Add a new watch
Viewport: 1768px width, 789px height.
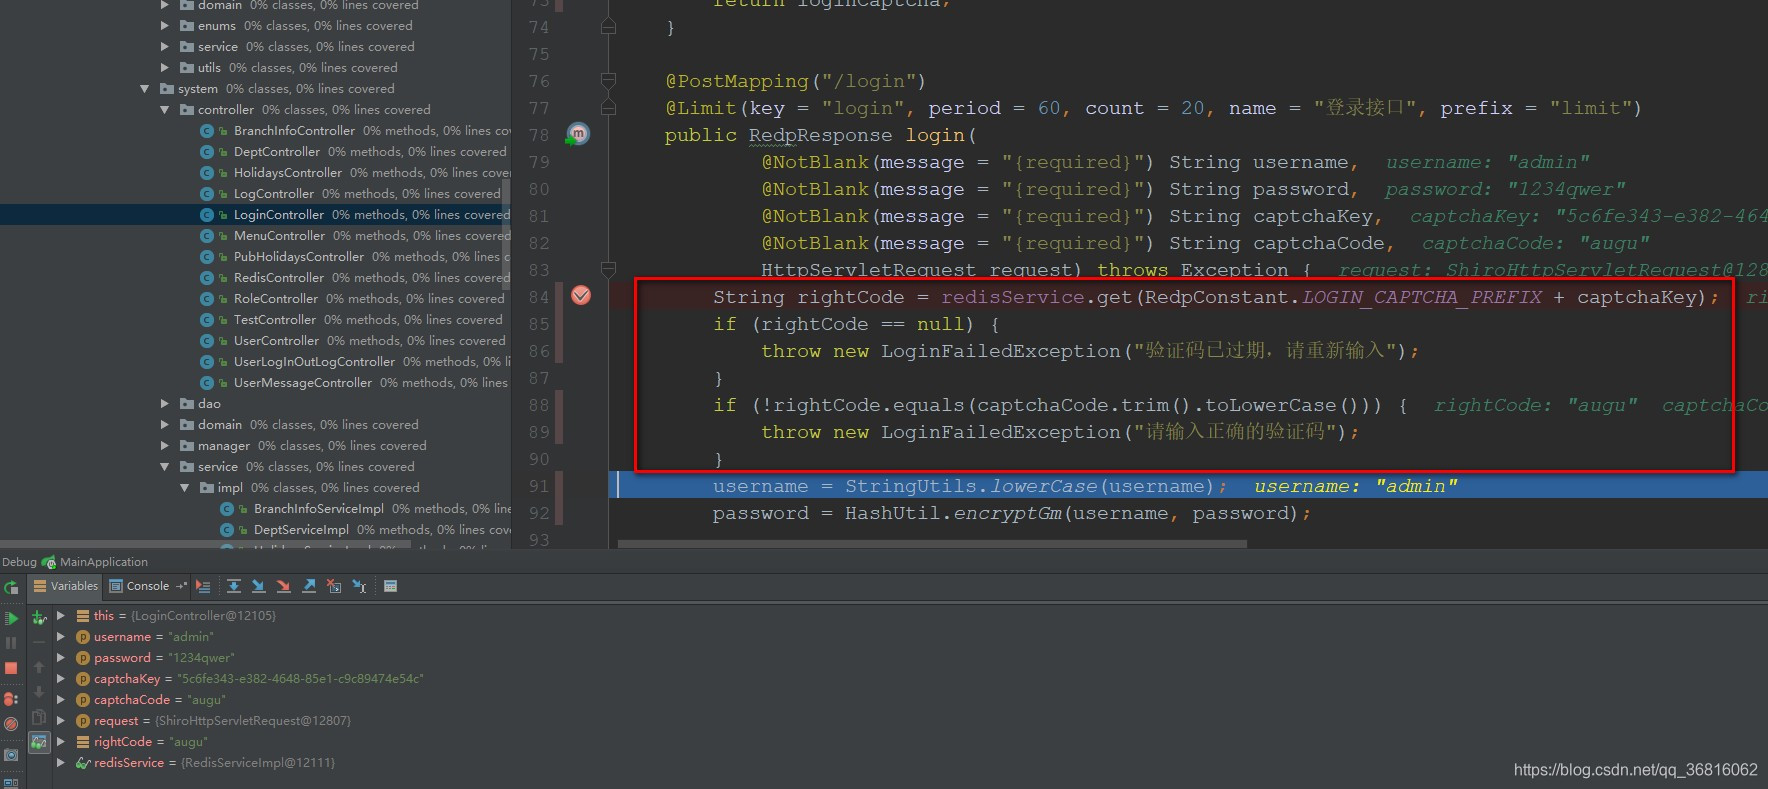39,618
